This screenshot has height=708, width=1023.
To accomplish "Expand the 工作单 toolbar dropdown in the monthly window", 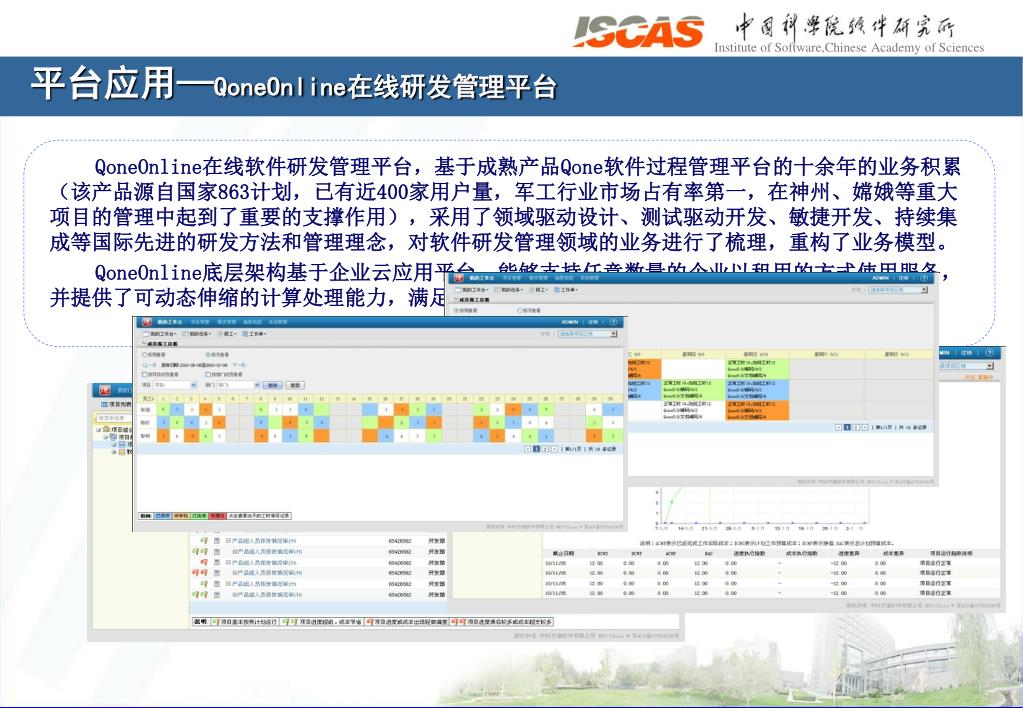I will pos(254,334).
